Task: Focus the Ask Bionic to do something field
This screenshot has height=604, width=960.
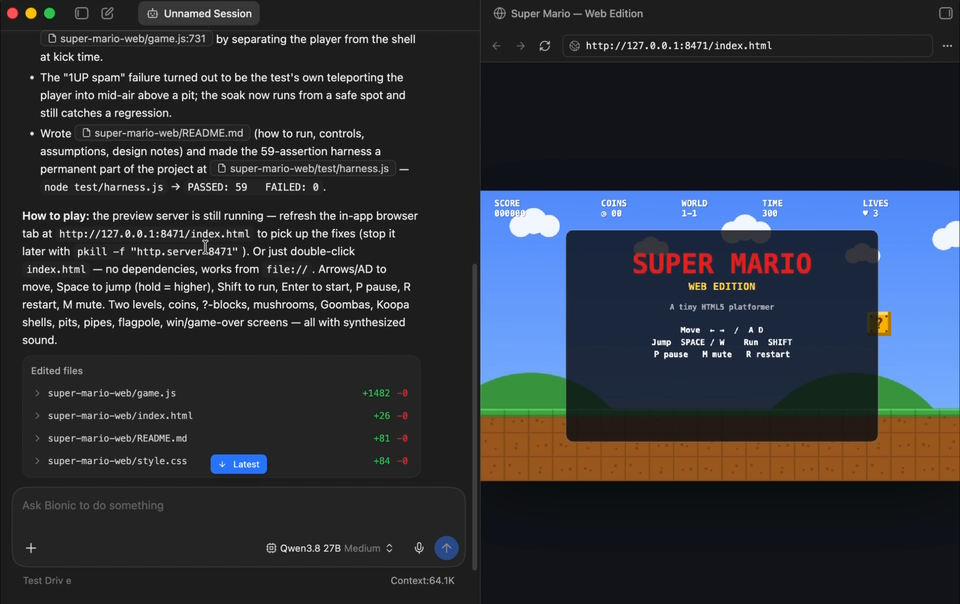Action: click(x=239, y=505)
